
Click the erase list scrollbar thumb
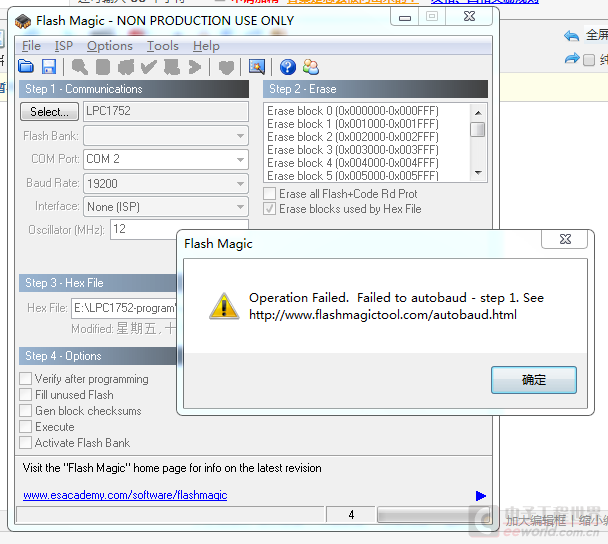[478, 130]
